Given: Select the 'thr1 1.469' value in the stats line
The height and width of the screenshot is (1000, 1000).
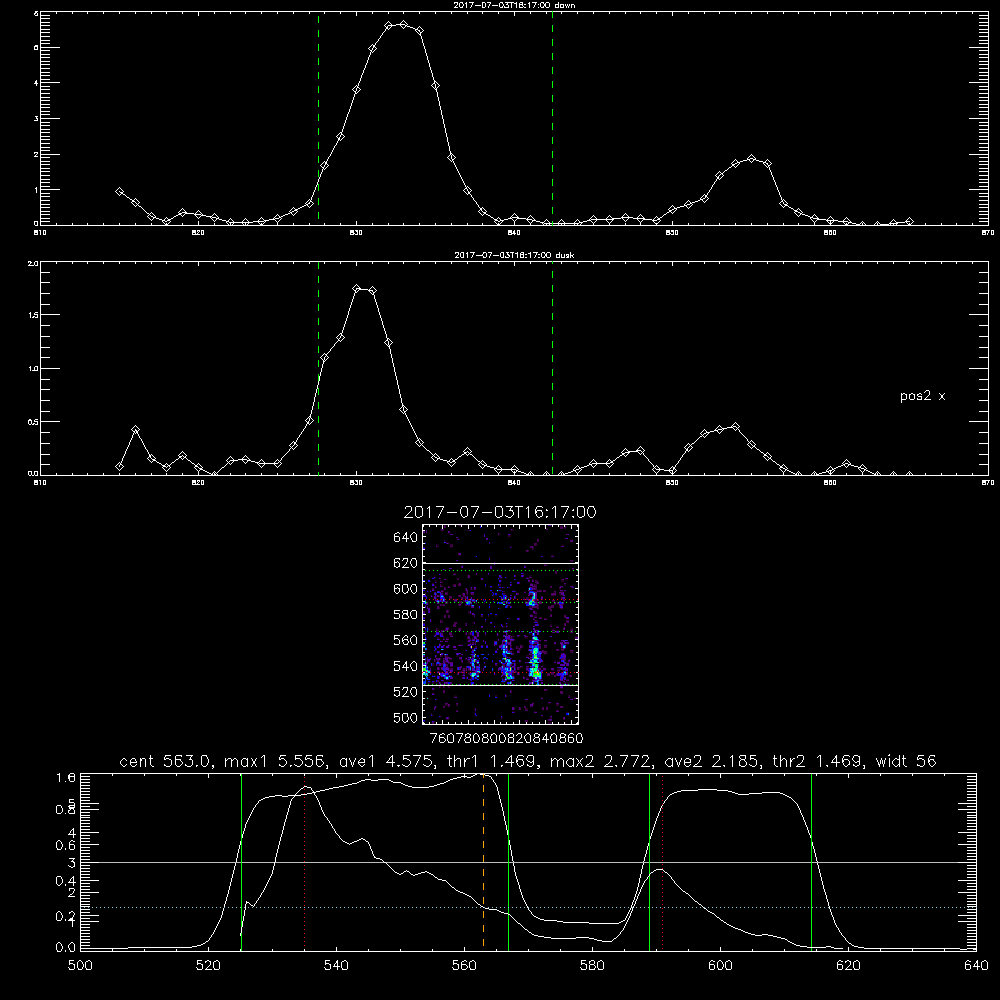Looking at the screenshot, I should (x=496, y=761).
